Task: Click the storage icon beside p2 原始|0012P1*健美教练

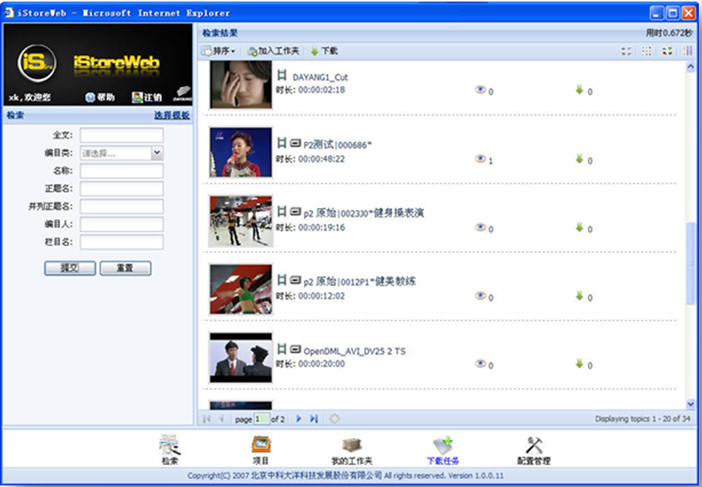Action: pyautogui.click(x=295, y=280)
